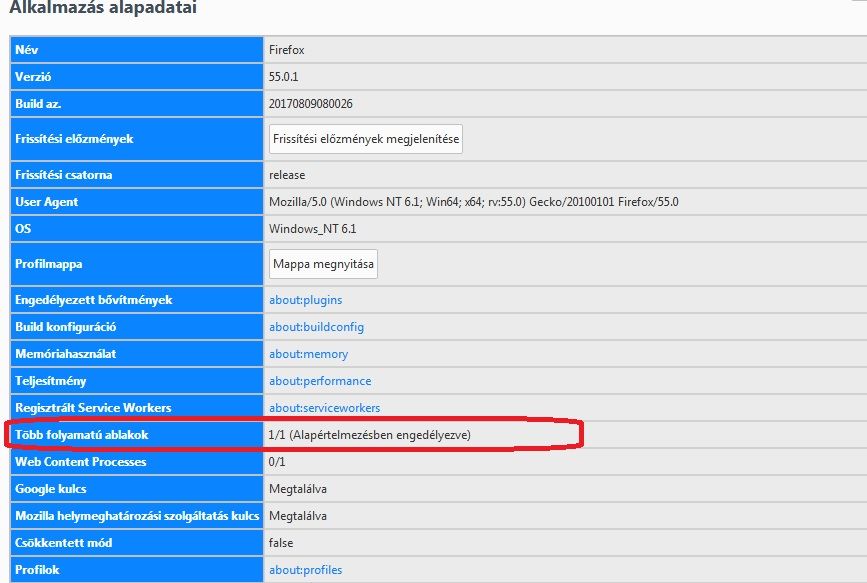The image size is (867, 583).
Task: Select Megtalálva in Mozilla helymeghatározási row
Action: (x=298, y=516)
